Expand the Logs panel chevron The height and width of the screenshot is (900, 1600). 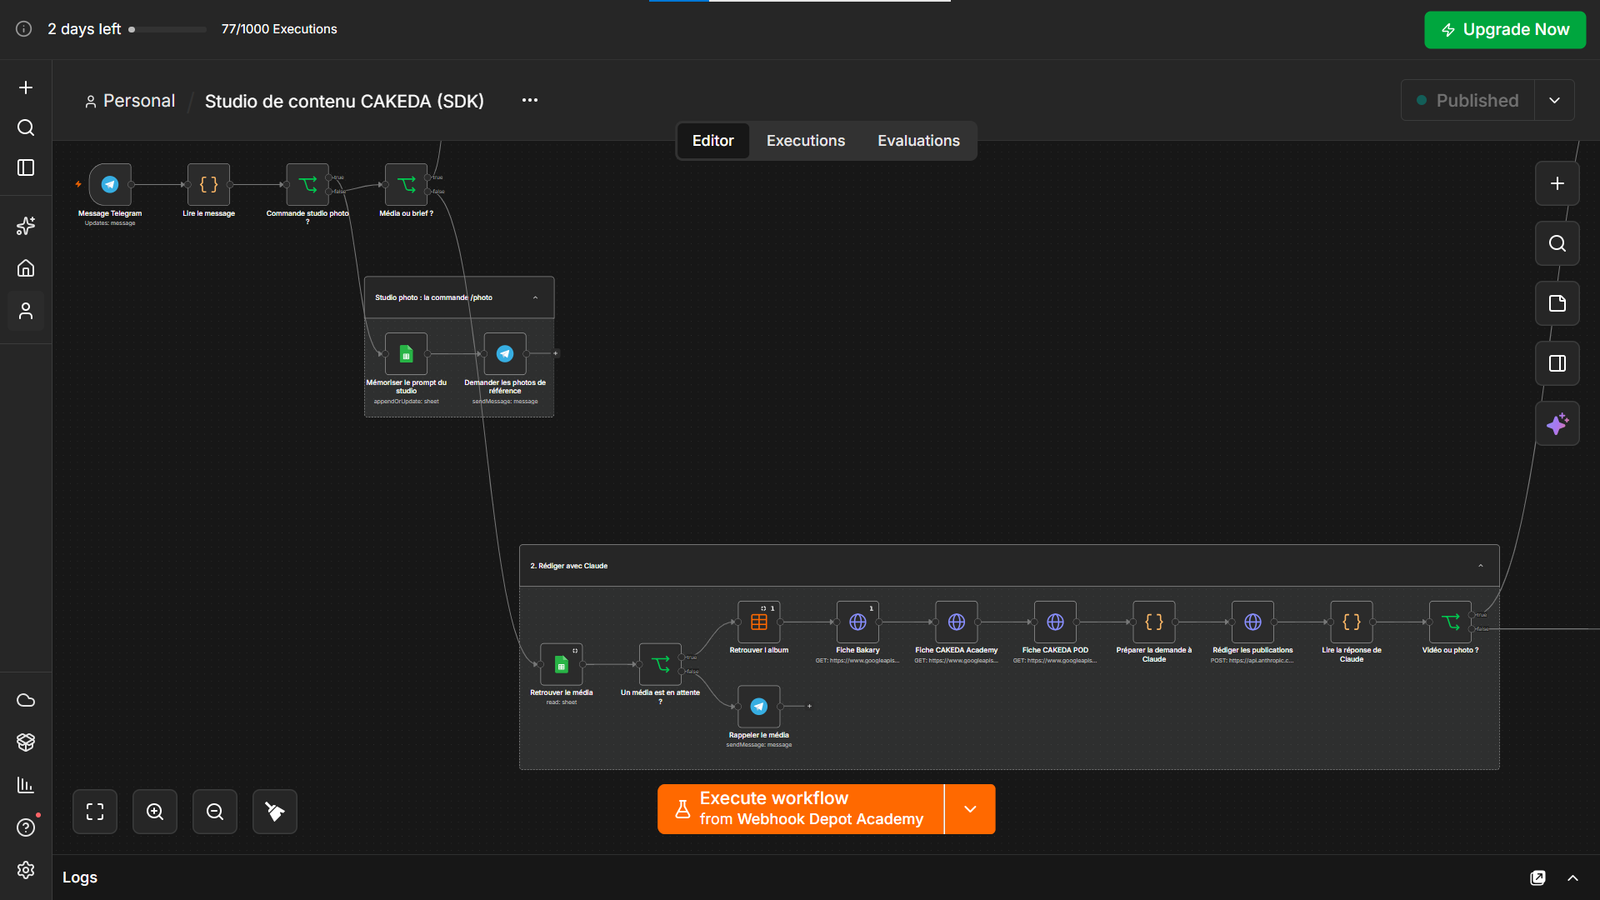[1573, 878]
